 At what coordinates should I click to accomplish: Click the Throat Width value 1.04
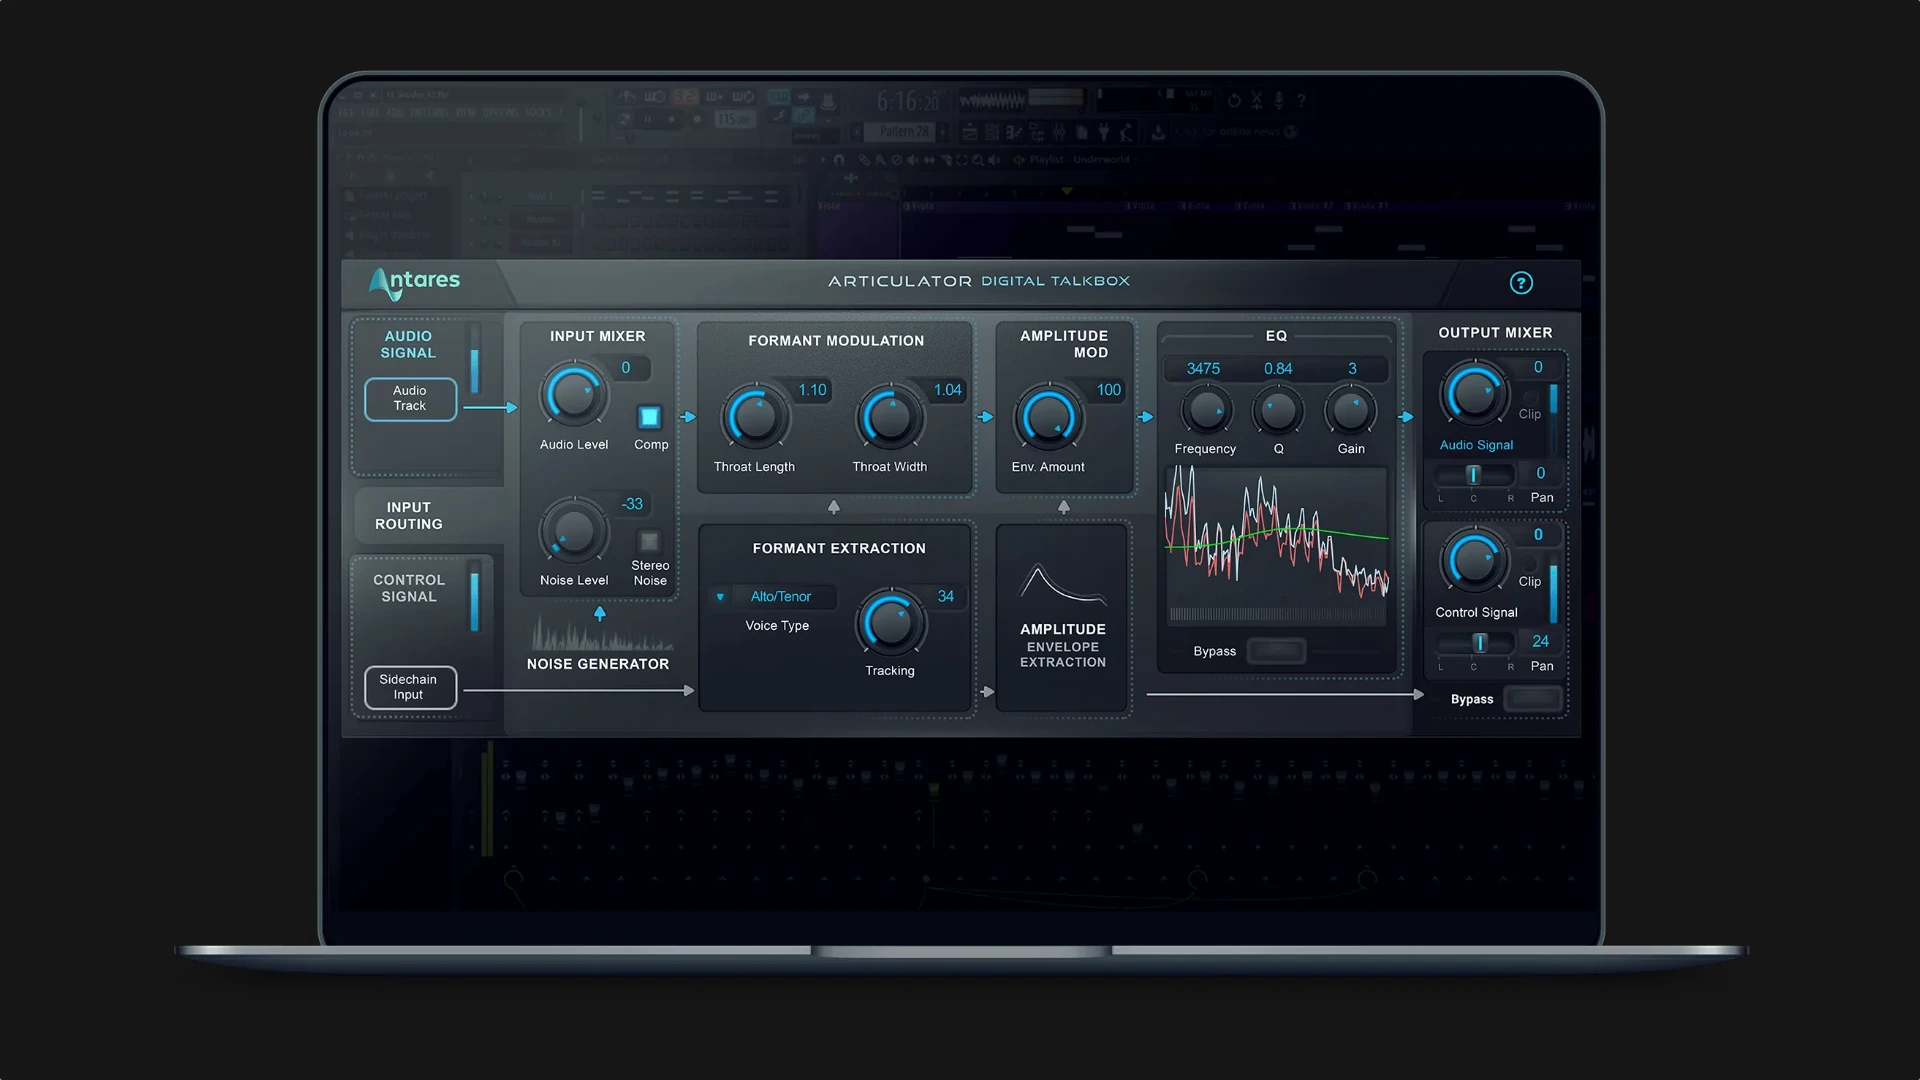click(948, 390)
